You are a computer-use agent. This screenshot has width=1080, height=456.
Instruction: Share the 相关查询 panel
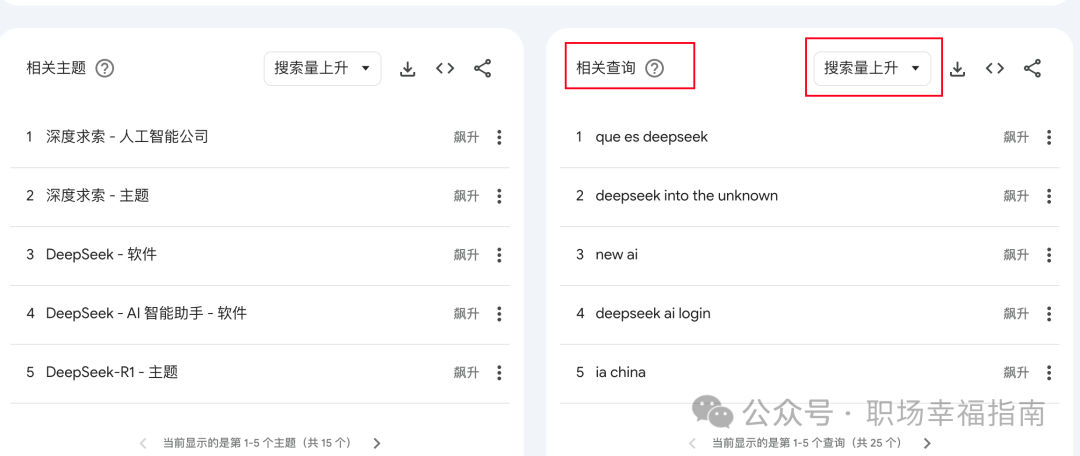[x=1032, y=68]
